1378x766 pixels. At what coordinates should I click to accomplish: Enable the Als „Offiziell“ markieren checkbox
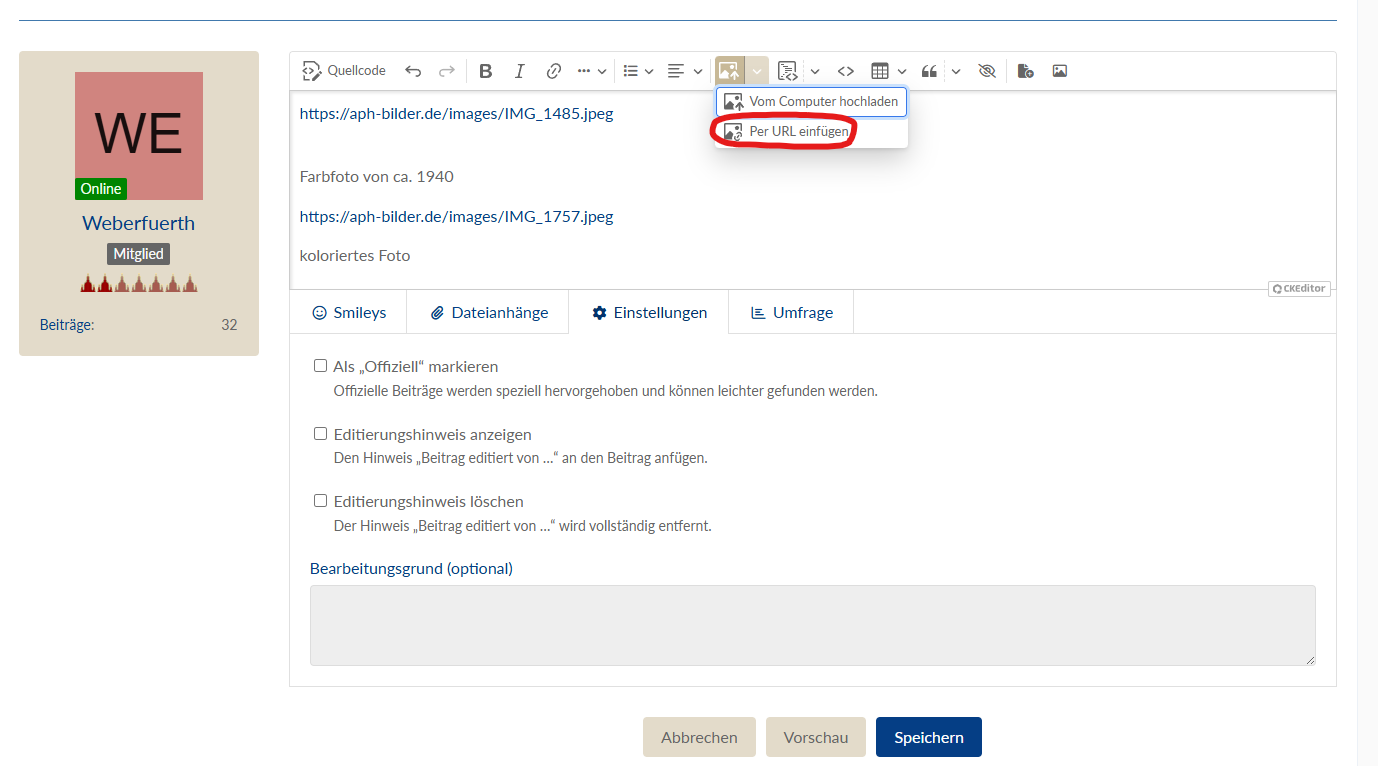321,366
